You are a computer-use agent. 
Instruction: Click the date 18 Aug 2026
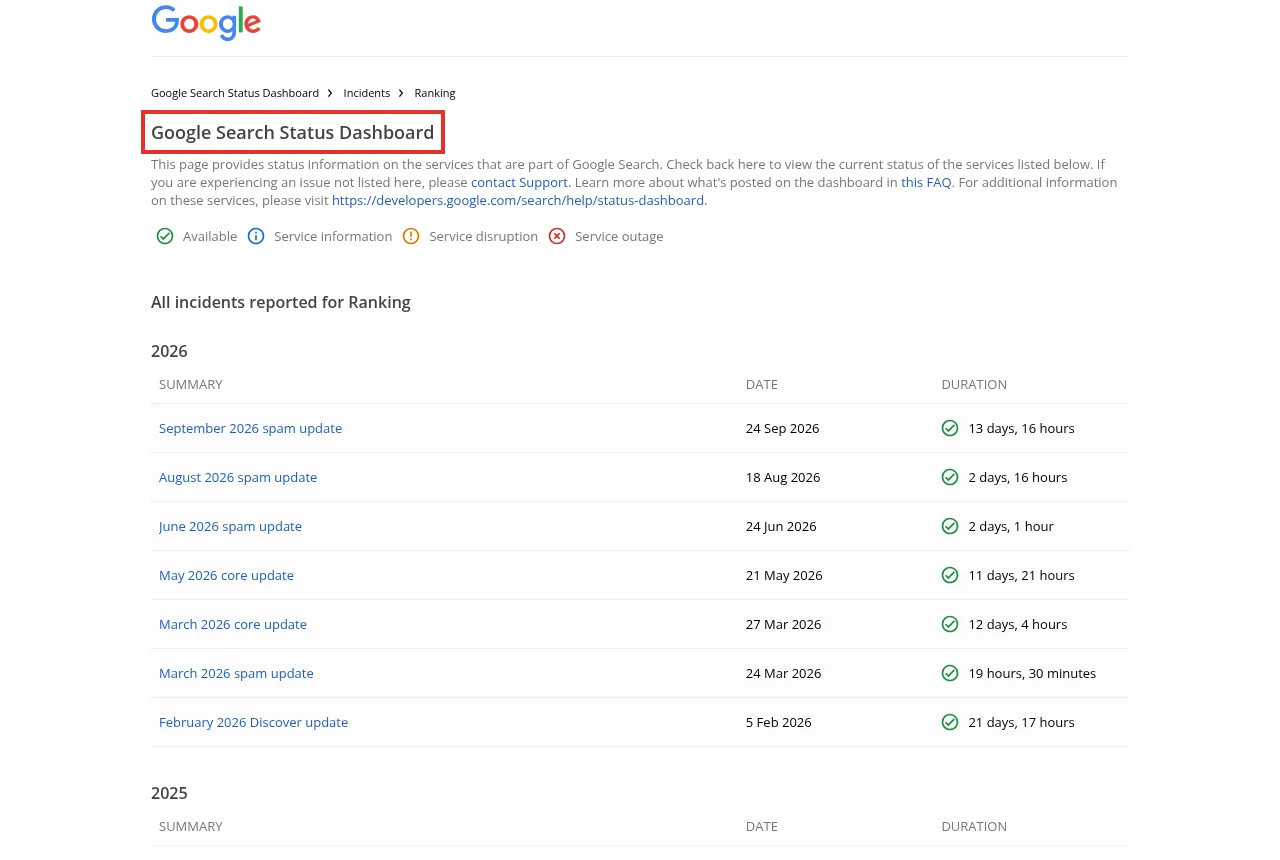(x=783, y=477)
